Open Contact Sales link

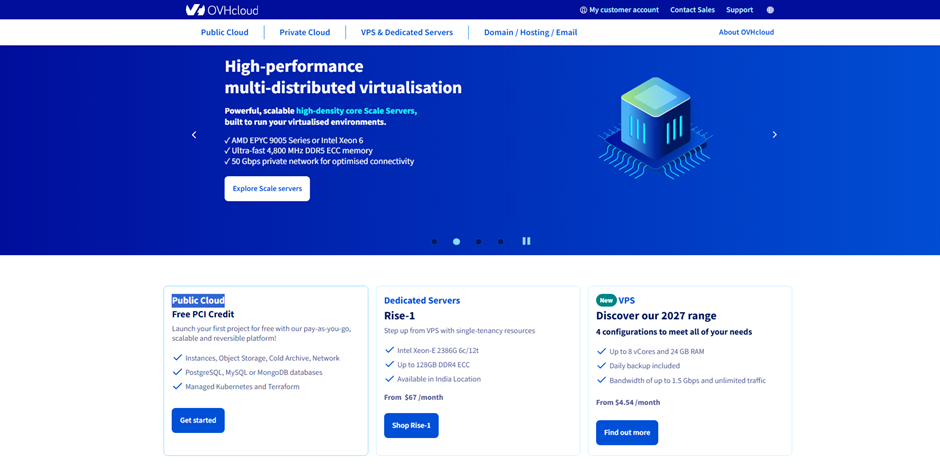[692, 10]
